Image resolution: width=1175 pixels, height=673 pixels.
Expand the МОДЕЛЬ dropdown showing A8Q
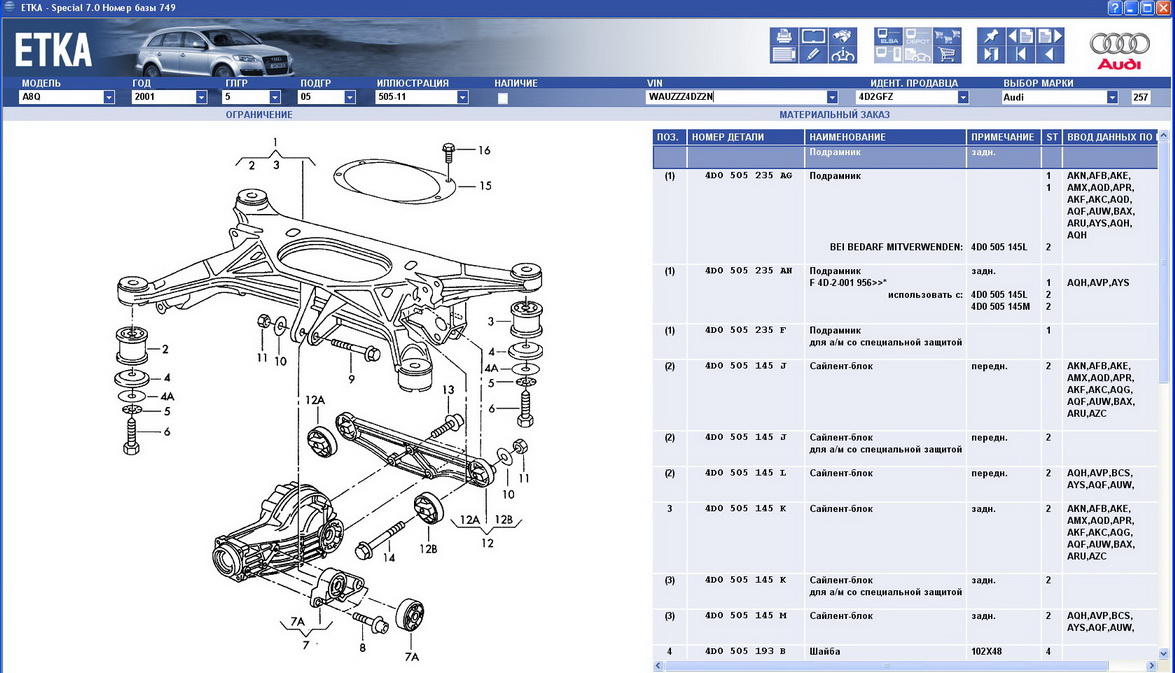tap(108, 98)
